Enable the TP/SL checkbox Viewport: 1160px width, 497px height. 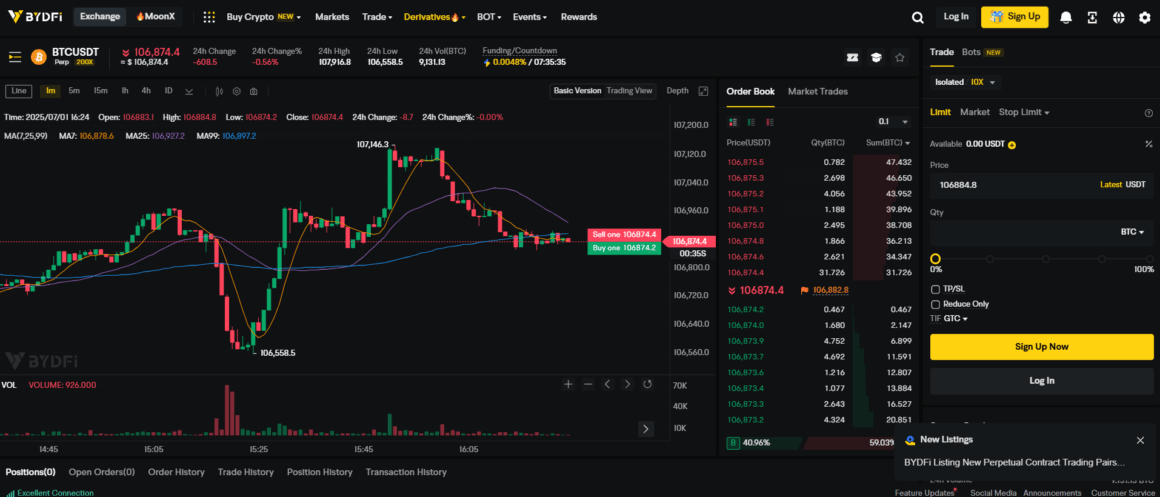pyautogui.click(x=935, y=289)
